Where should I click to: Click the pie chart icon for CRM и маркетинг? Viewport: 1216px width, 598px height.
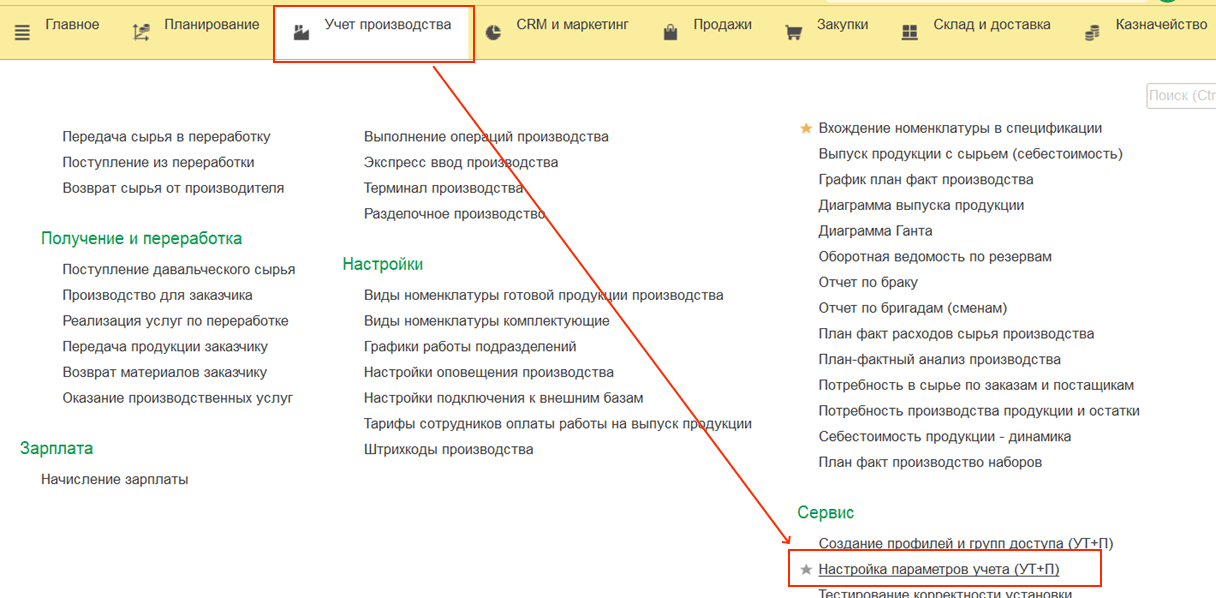[493, 32]
